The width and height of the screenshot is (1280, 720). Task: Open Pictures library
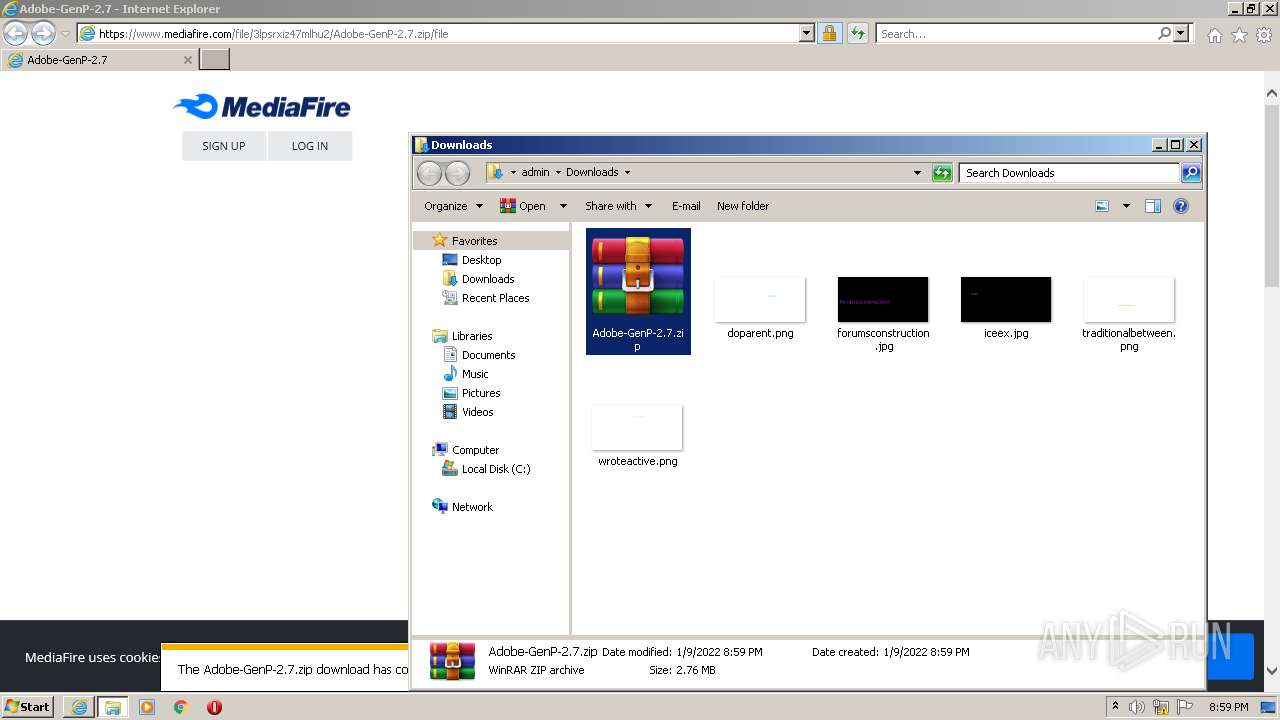click(481, 393)
